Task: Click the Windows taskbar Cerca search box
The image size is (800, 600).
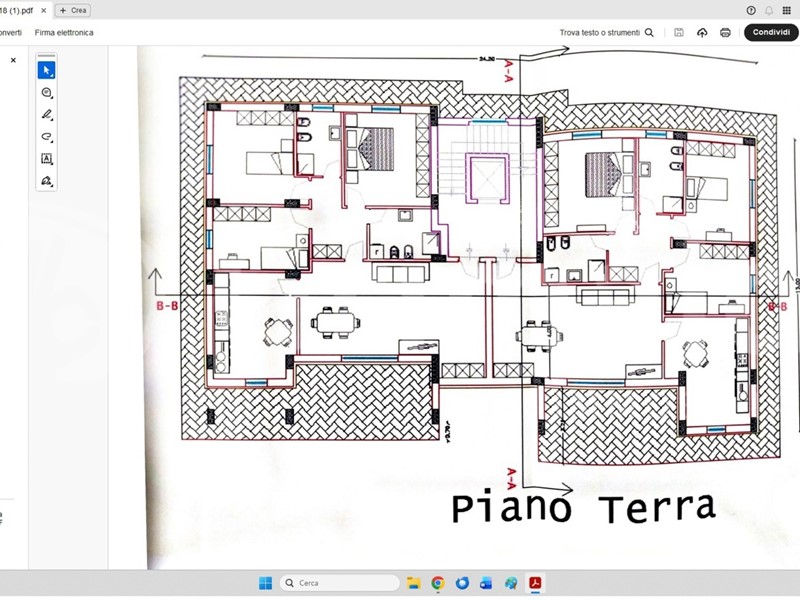Action: [x=340, y=583]
